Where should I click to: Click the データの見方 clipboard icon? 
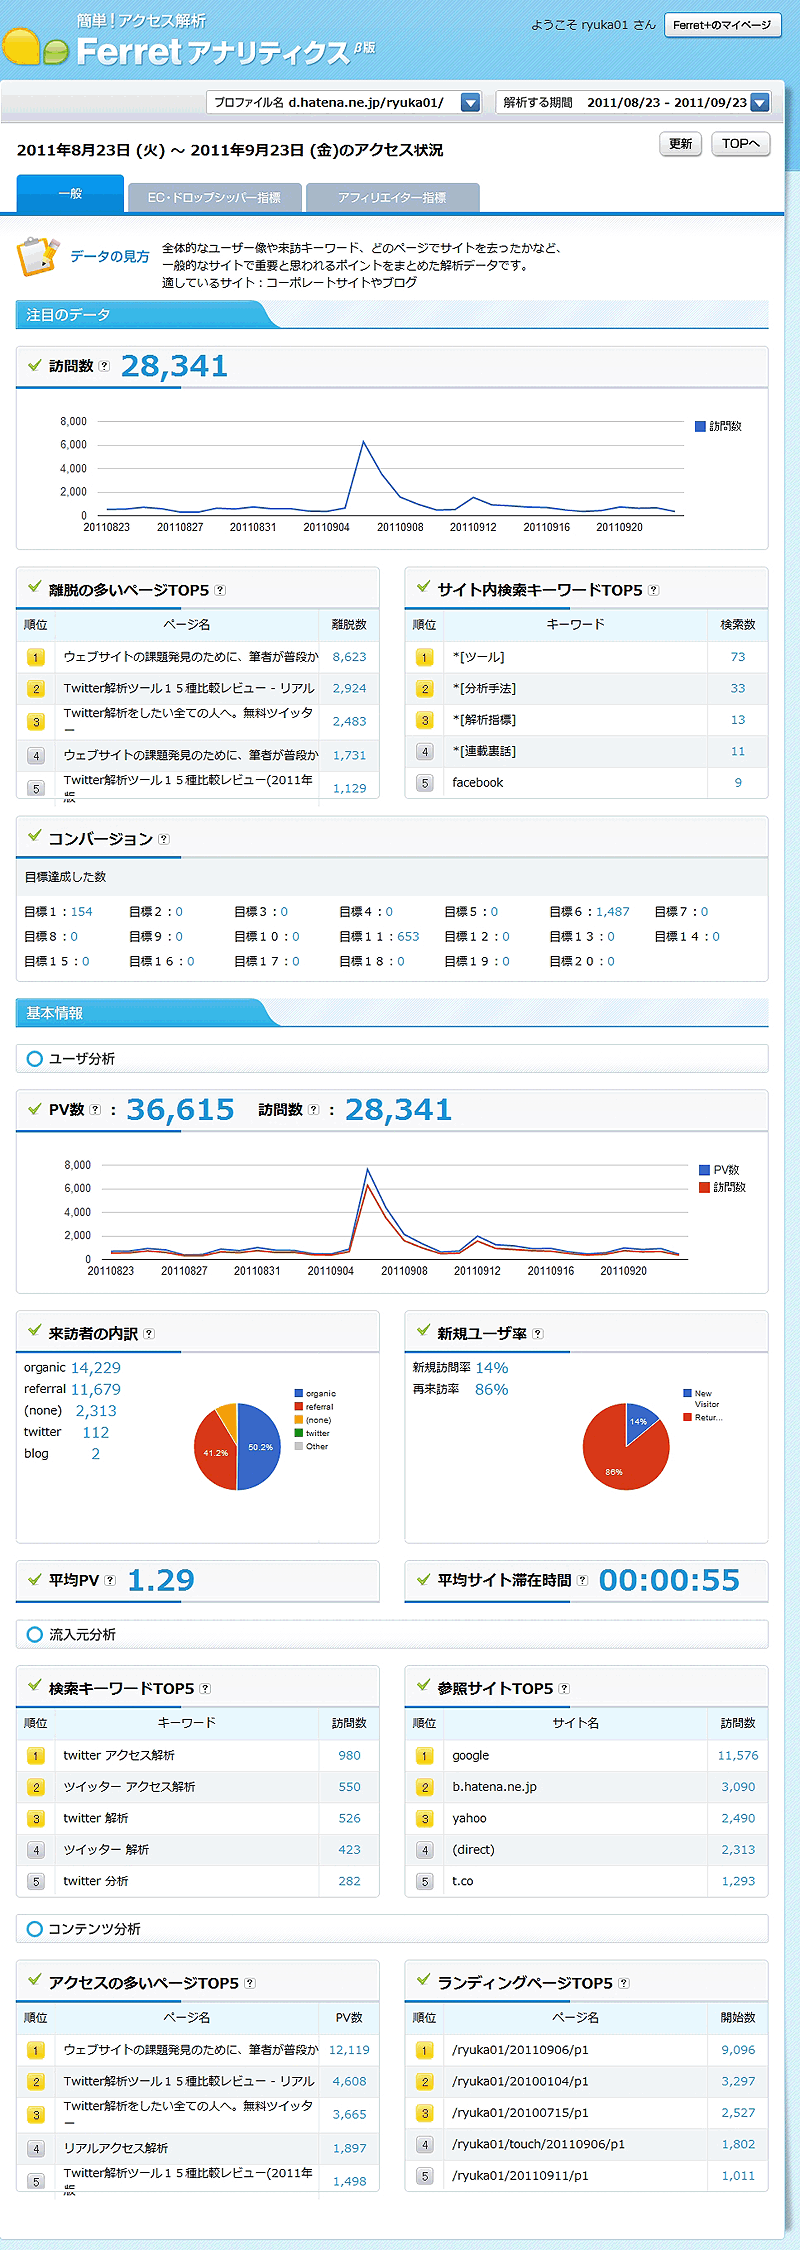(37, 256)
